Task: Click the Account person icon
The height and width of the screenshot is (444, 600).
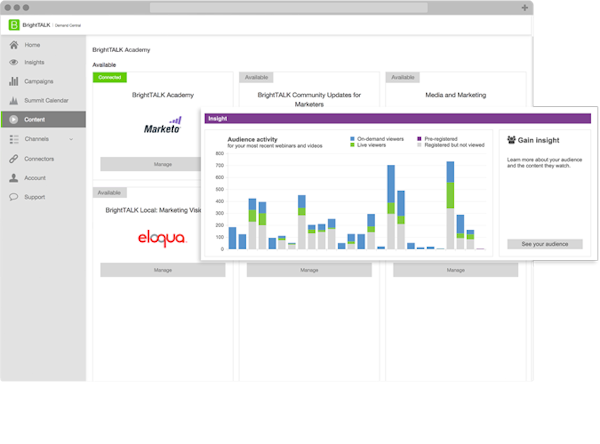Action: coord(14,178)
